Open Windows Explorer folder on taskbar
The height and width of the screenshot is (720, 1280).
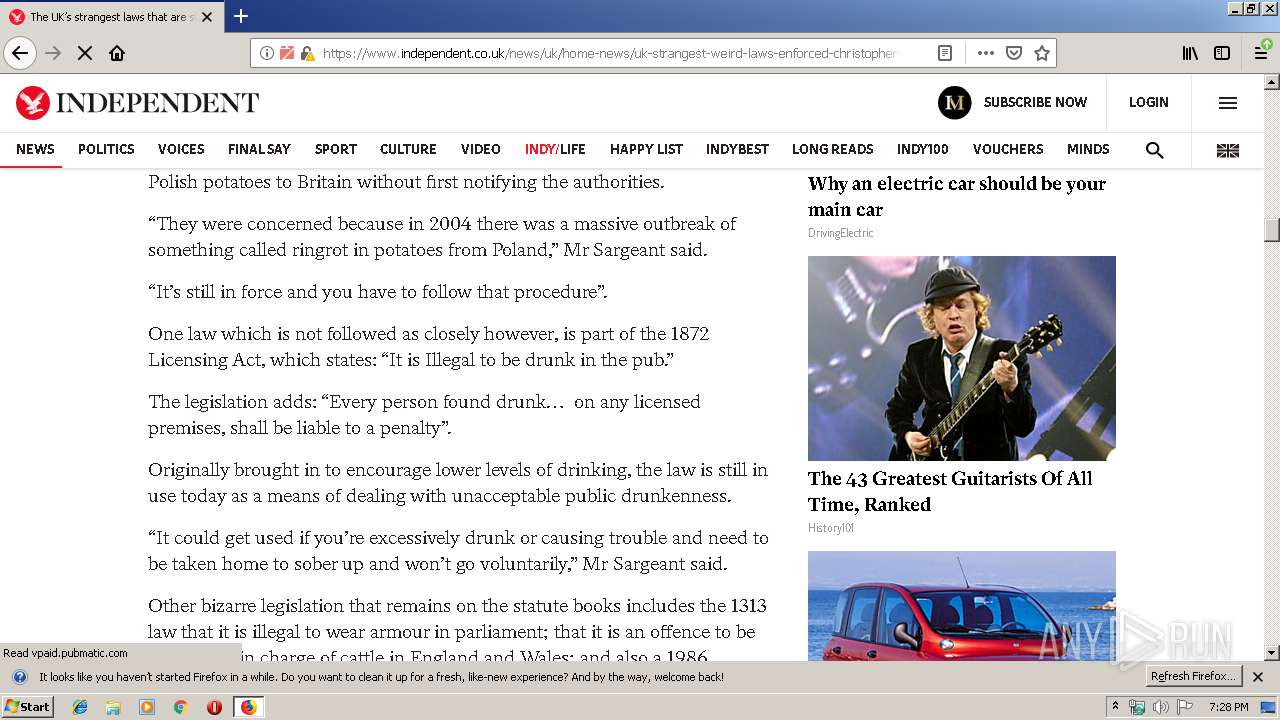[x=113, y=707]
